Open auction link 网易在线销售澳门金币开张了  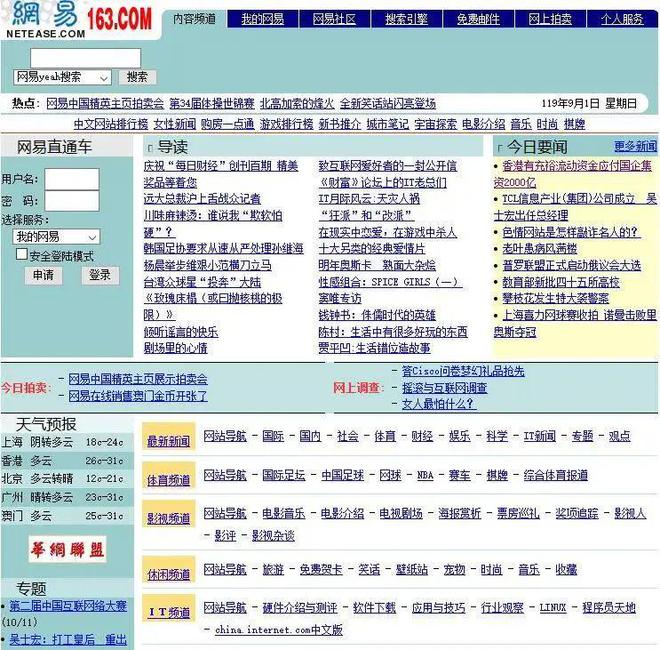point(138,396)
